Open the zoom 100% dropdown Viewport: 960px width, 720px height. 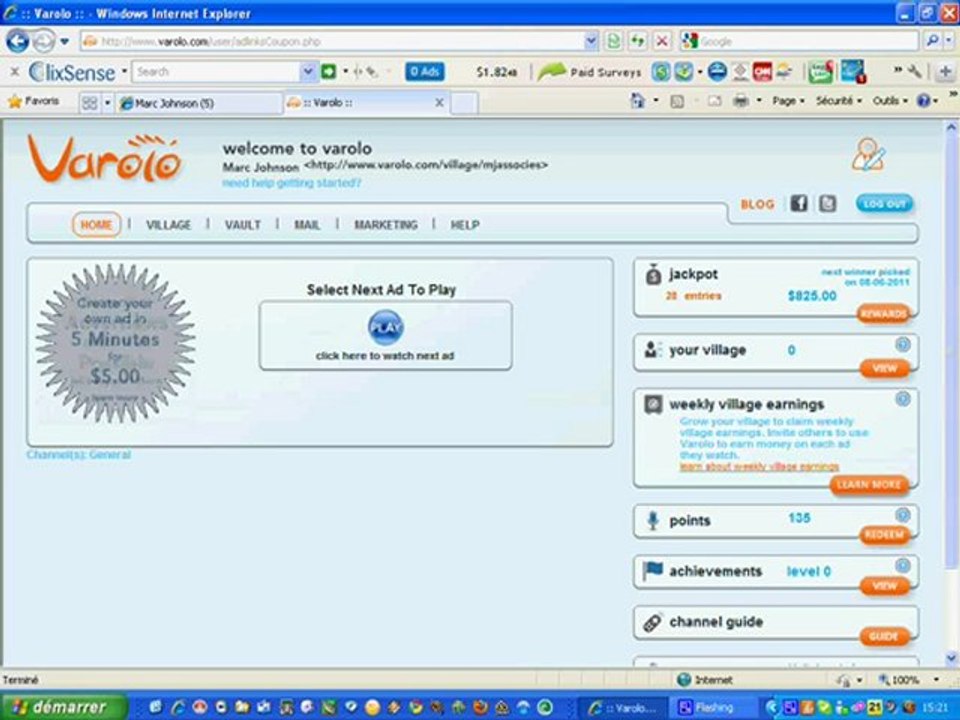pos(936,680)
